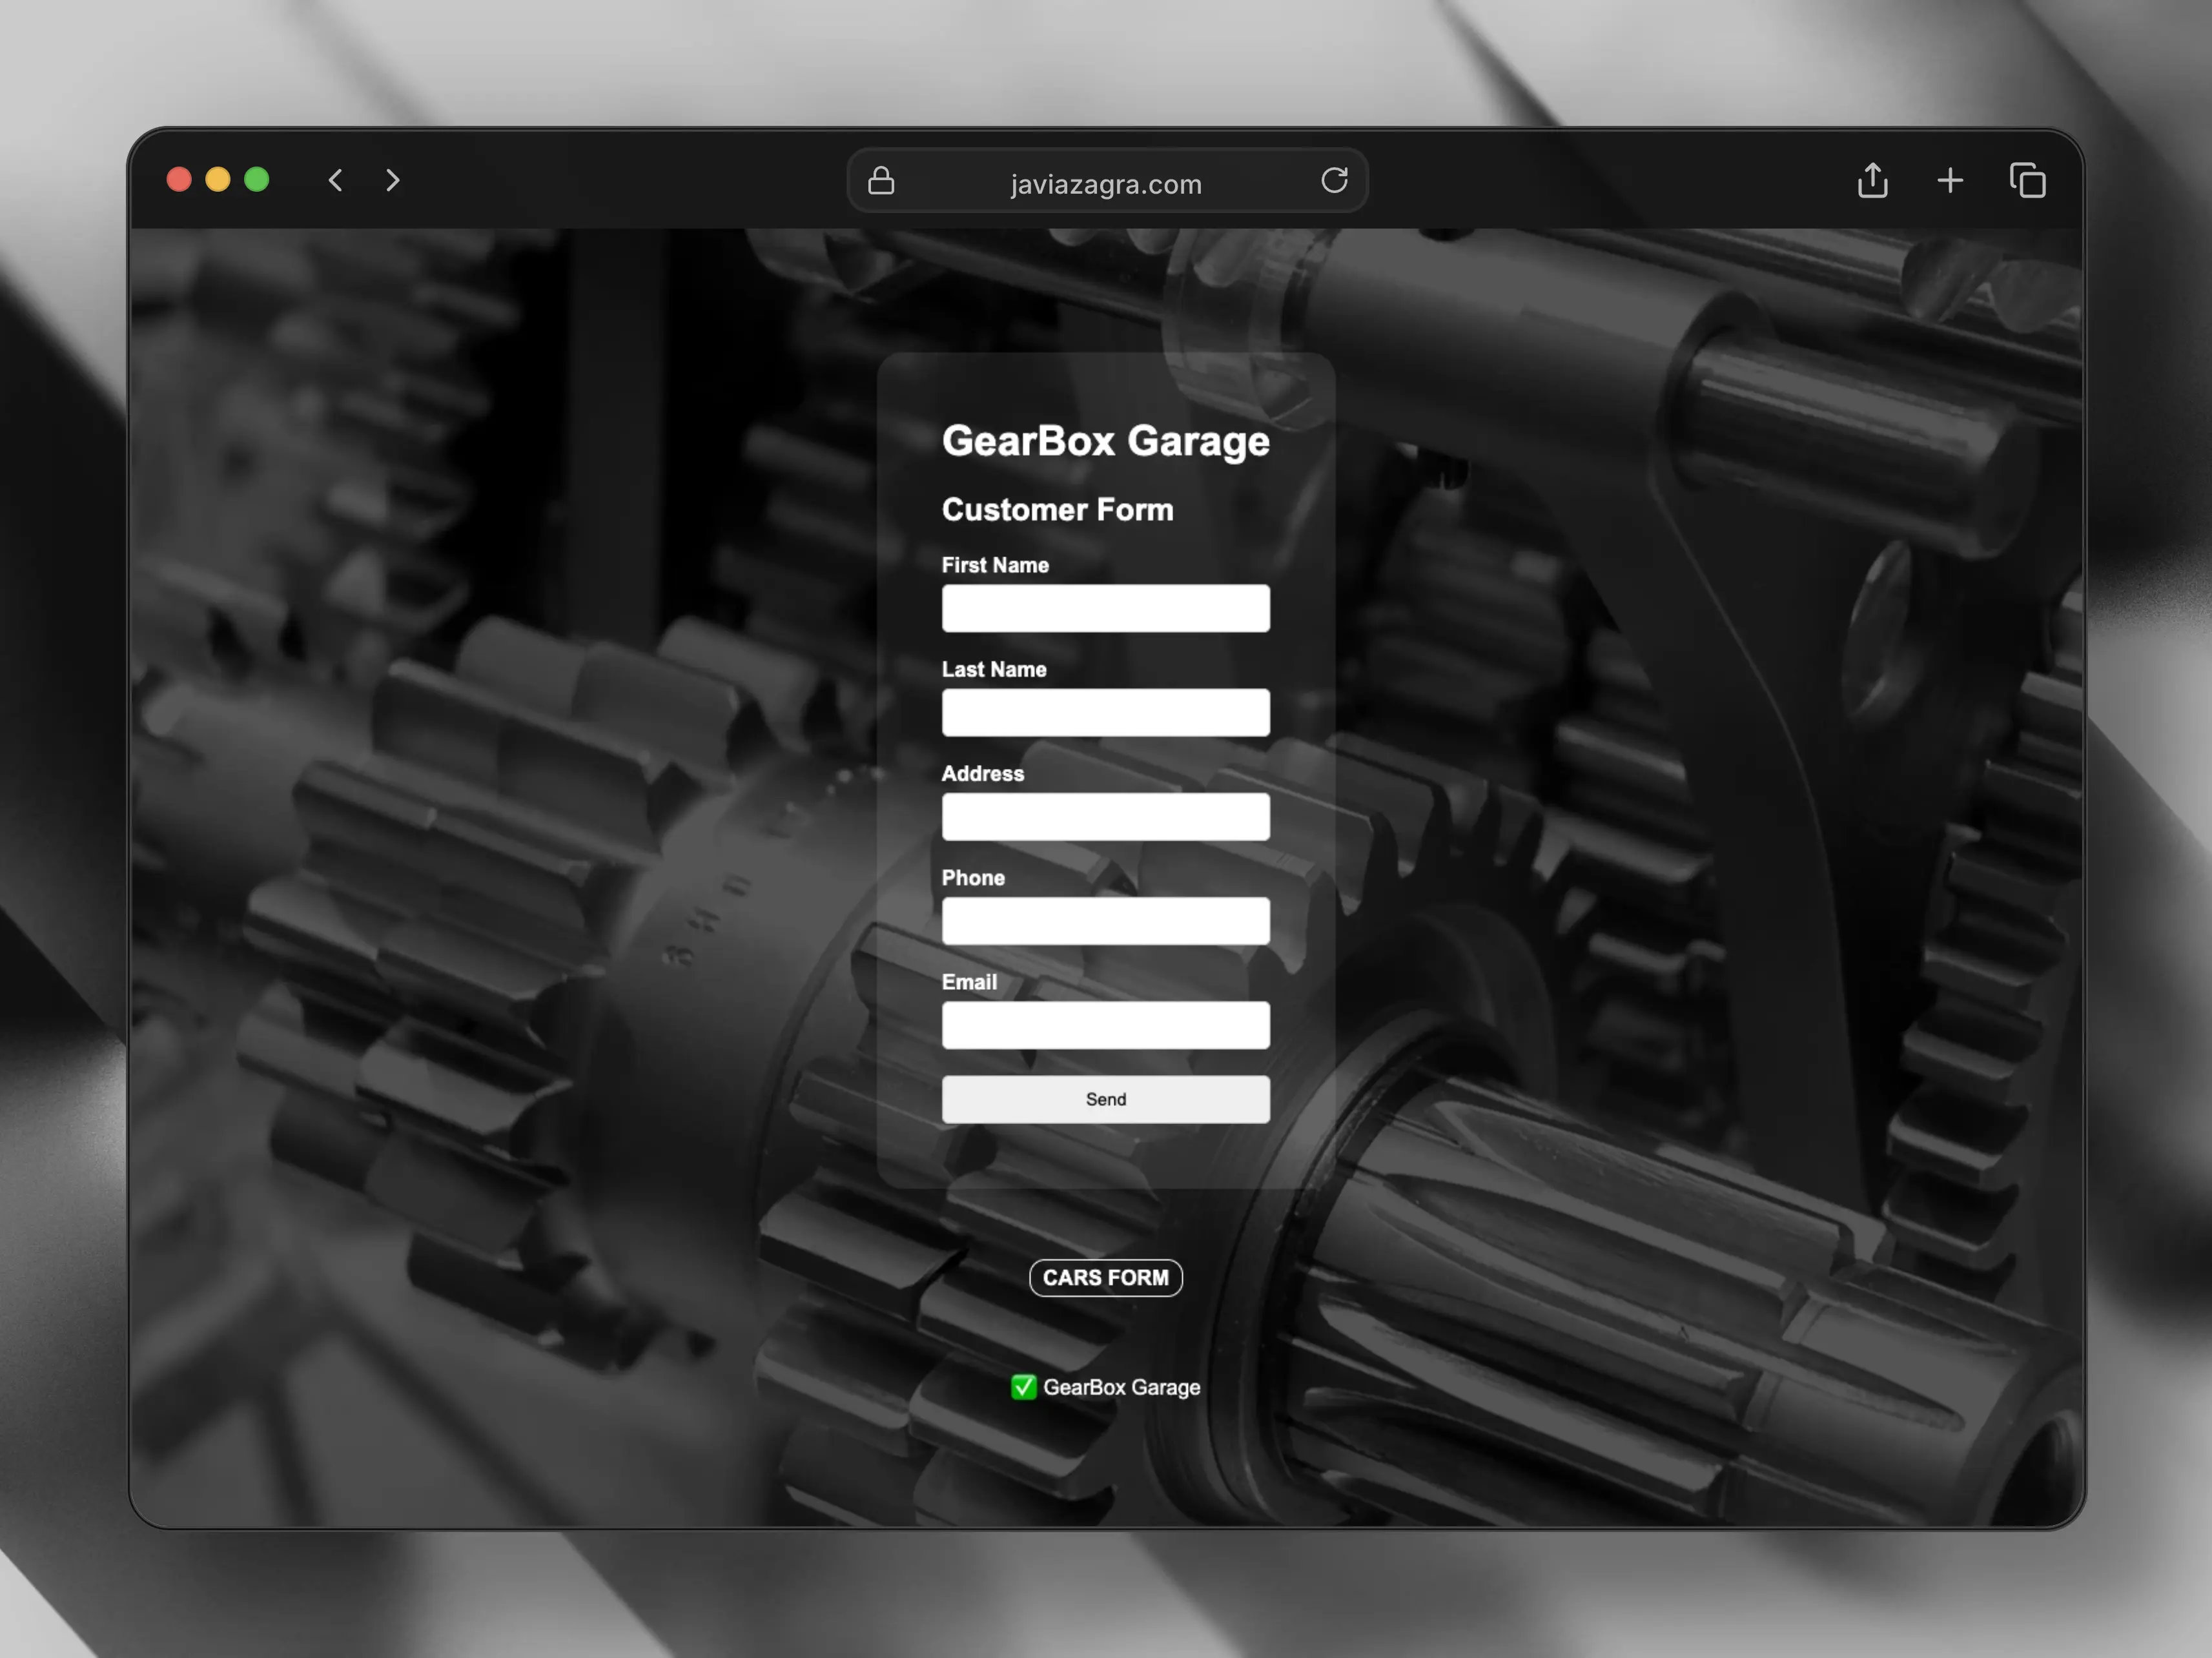Open the share icon menu

(x=1872, y=181)
